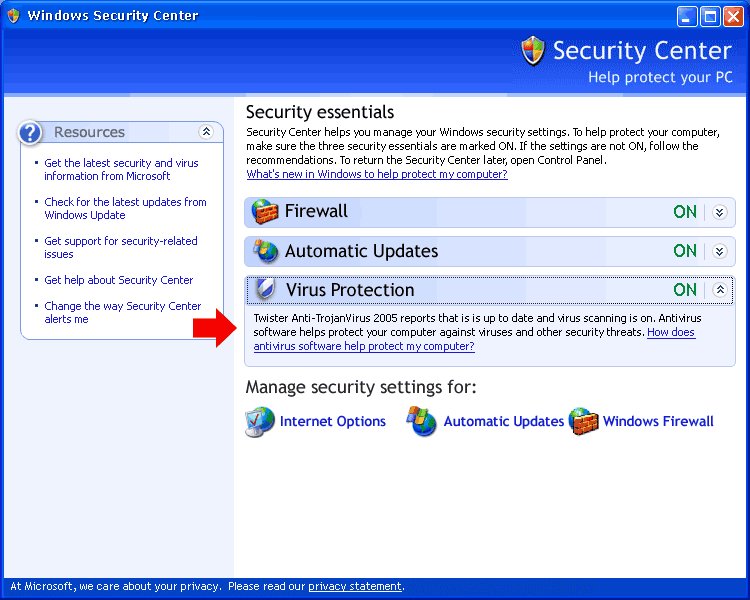Click "Get help about Security Center"
The image size is (750, 600).
click(x=119, y=280)
